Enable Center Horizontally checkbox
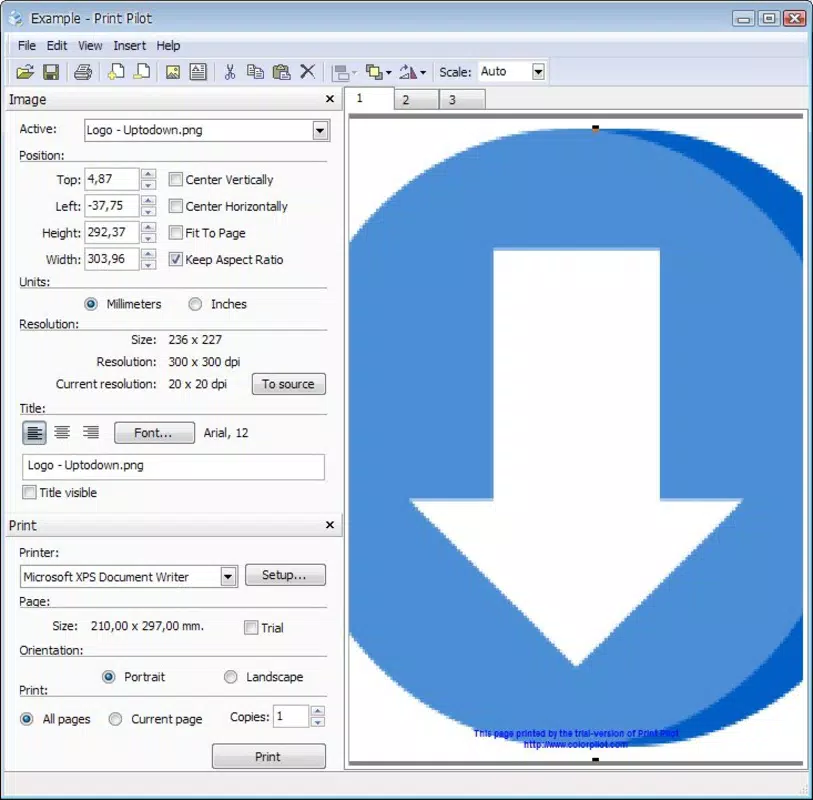 point(176,206)
